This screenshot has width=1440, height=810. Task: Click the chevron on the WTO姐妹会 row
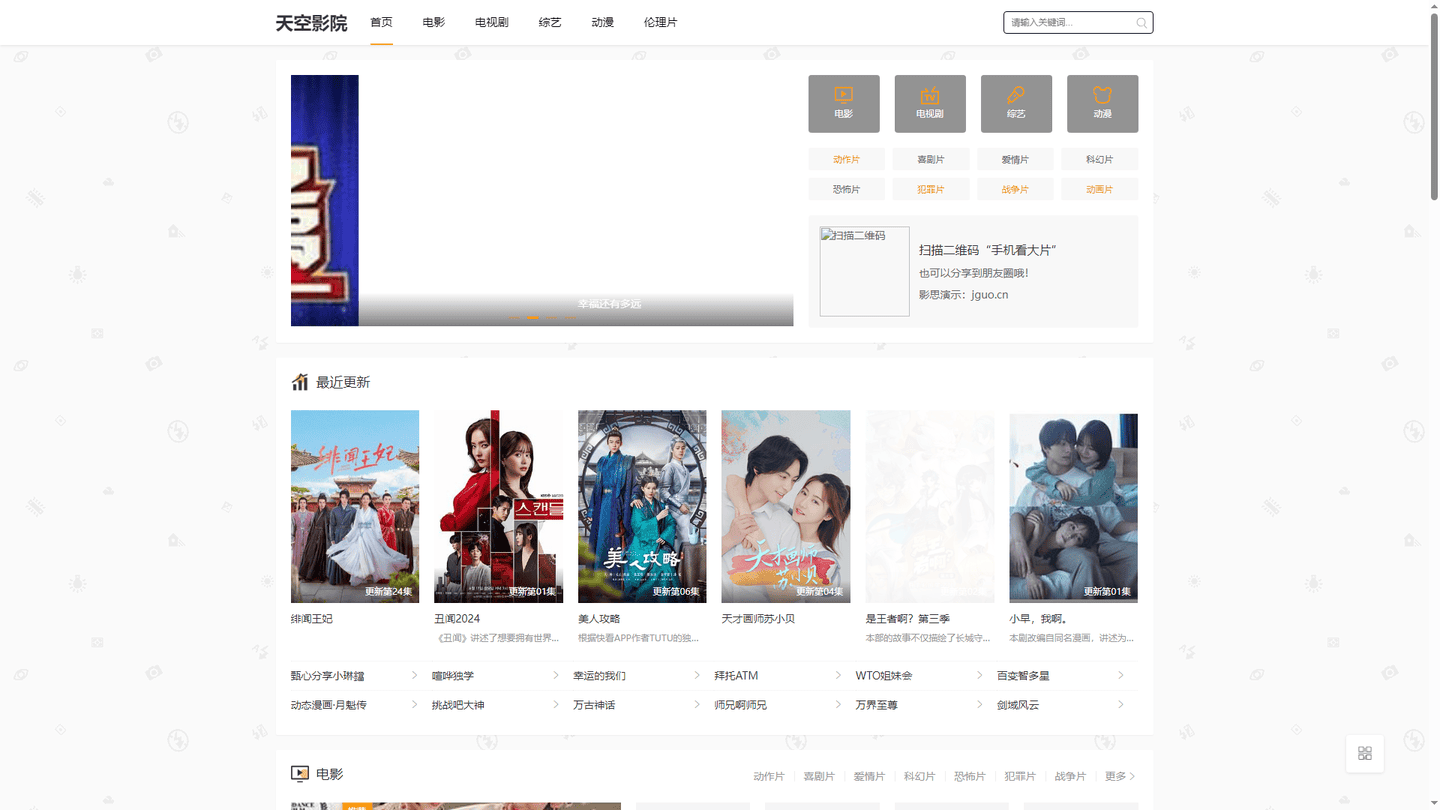[979, 675]
